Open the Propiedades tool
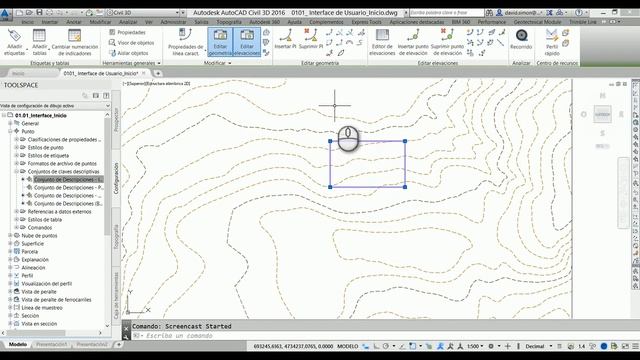 127,32
